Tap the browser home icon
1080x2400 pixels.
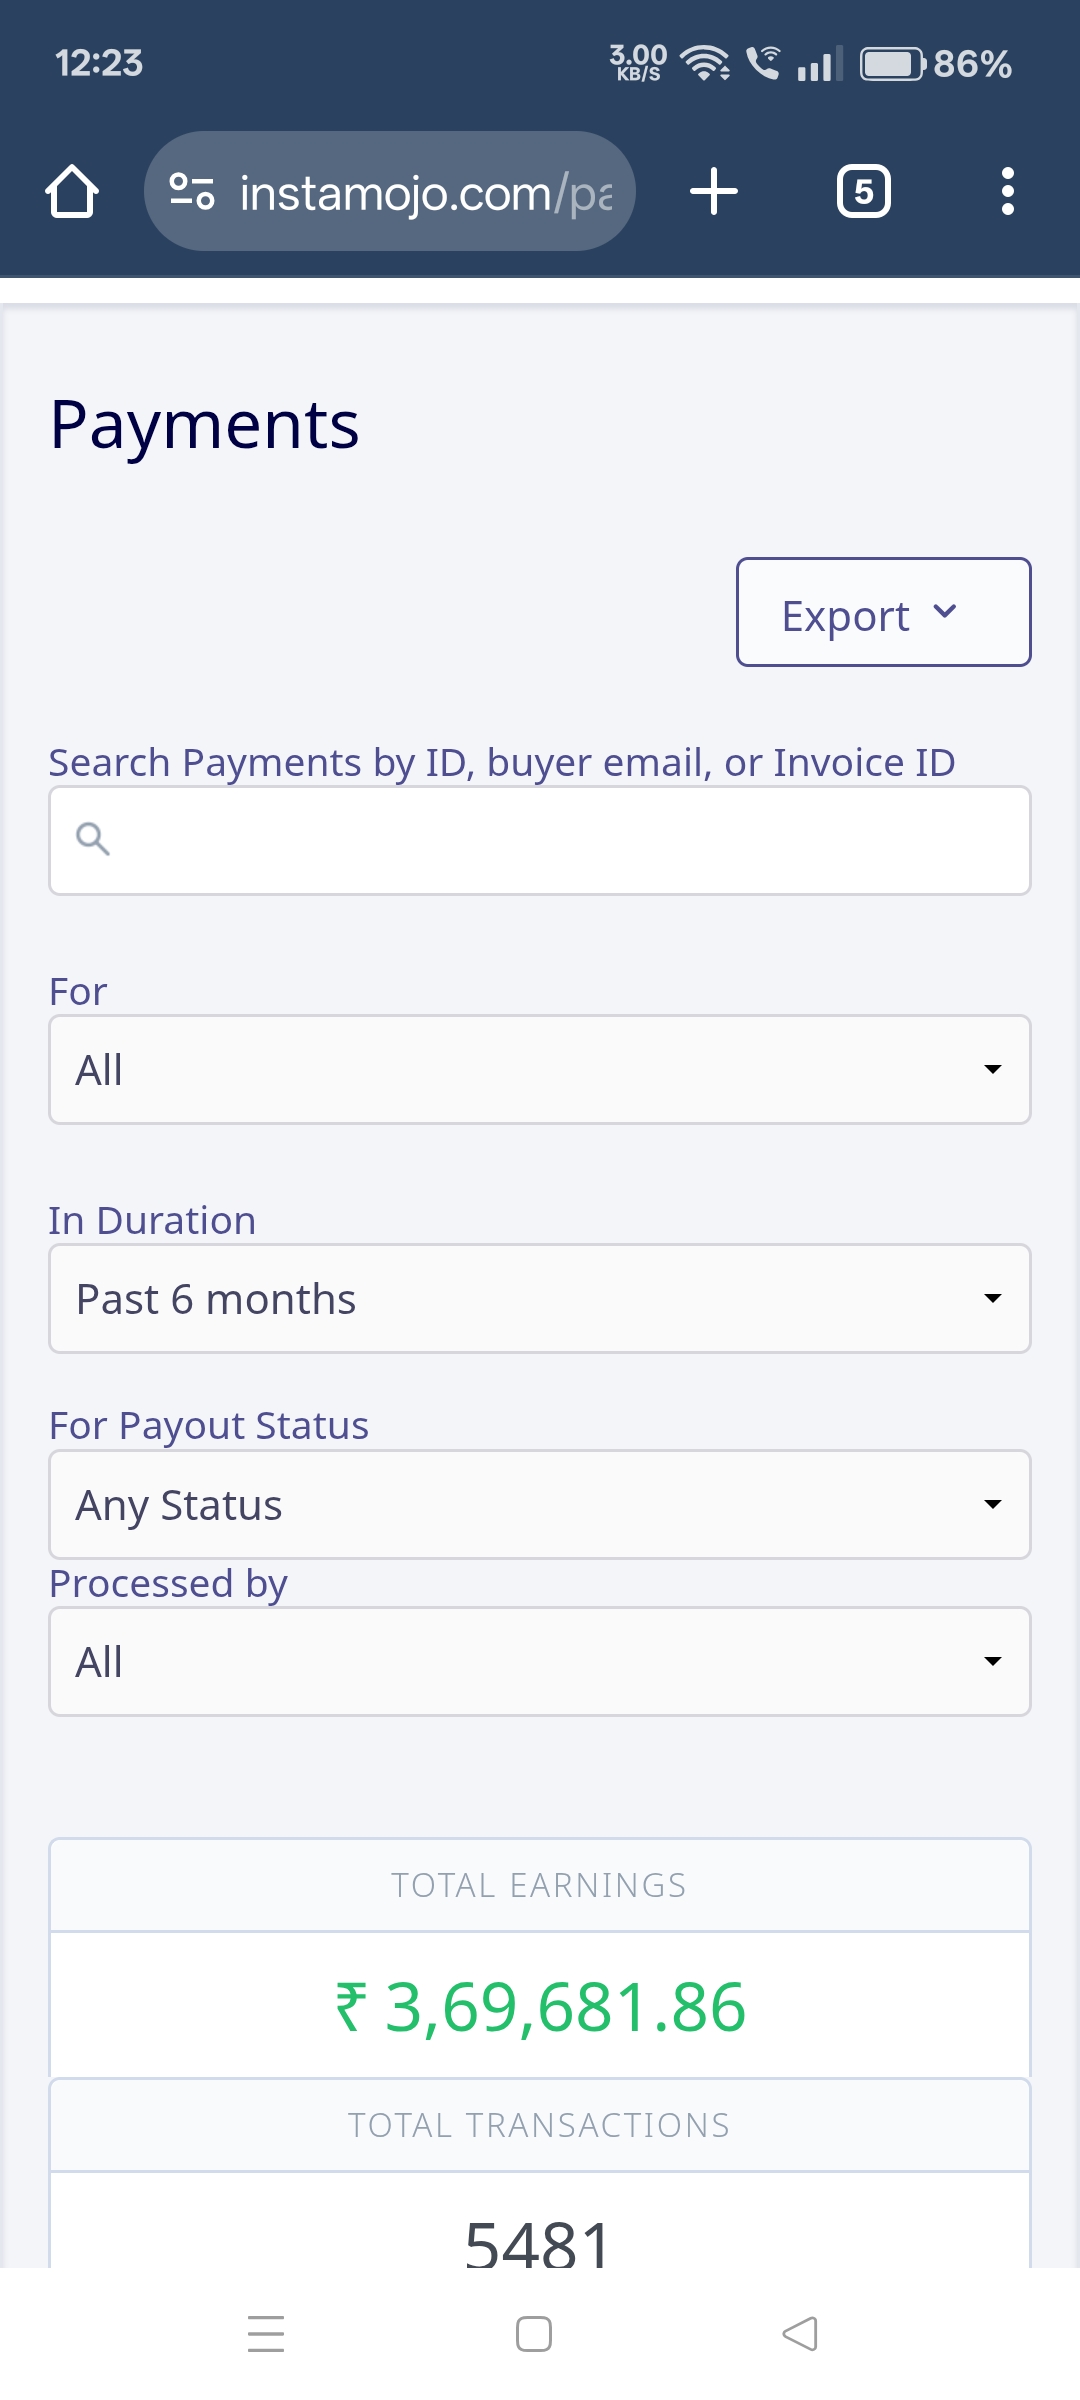pyautogui.click(x=72, y=191)
